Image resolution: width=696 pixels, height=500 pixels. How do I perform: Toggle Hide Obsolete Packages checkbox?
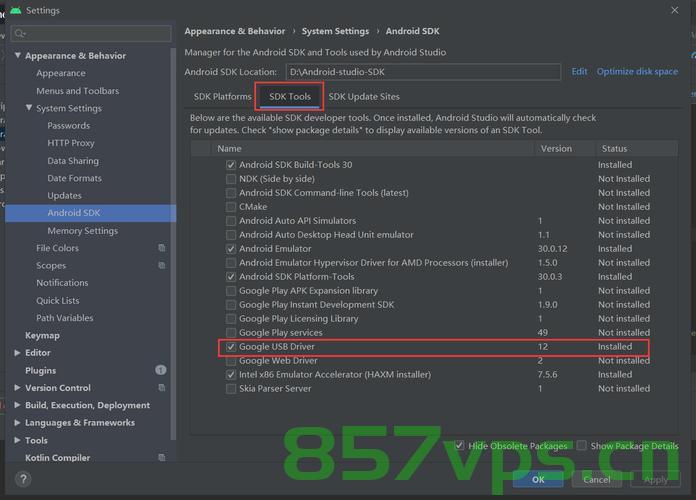[459, 445]
